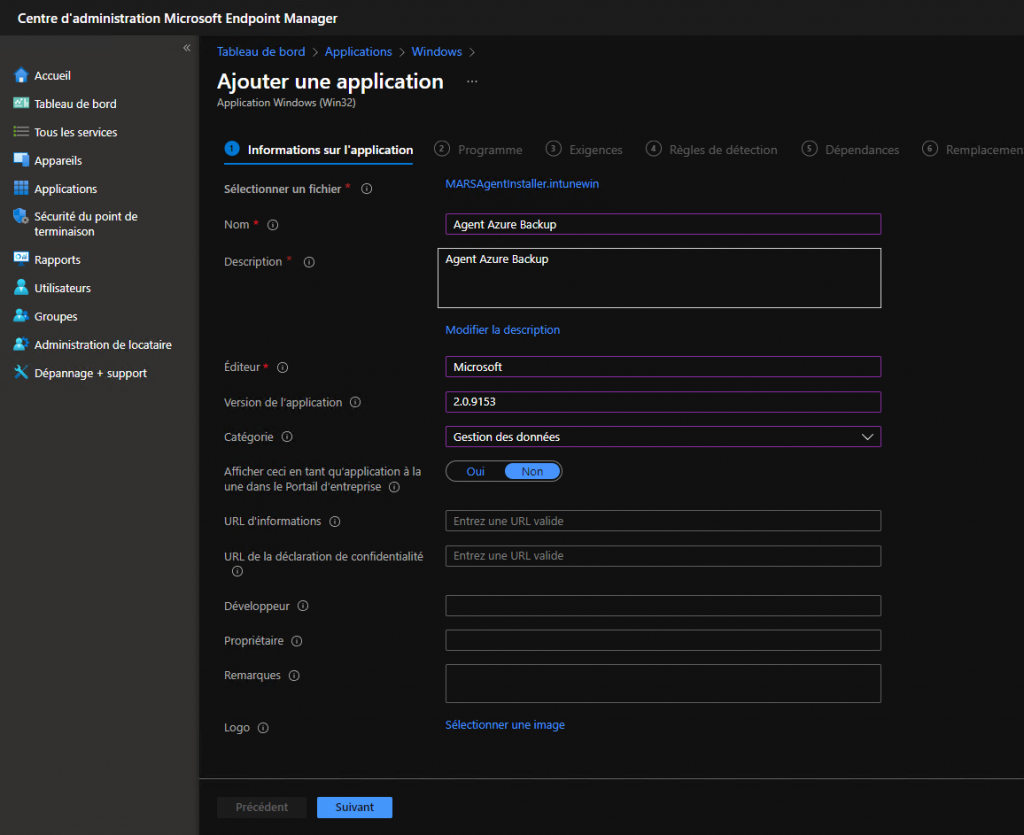The width and height of the screenshot is (1024, 835).
Task: Click info icon beside the Description label
Action: click(310, 262)
